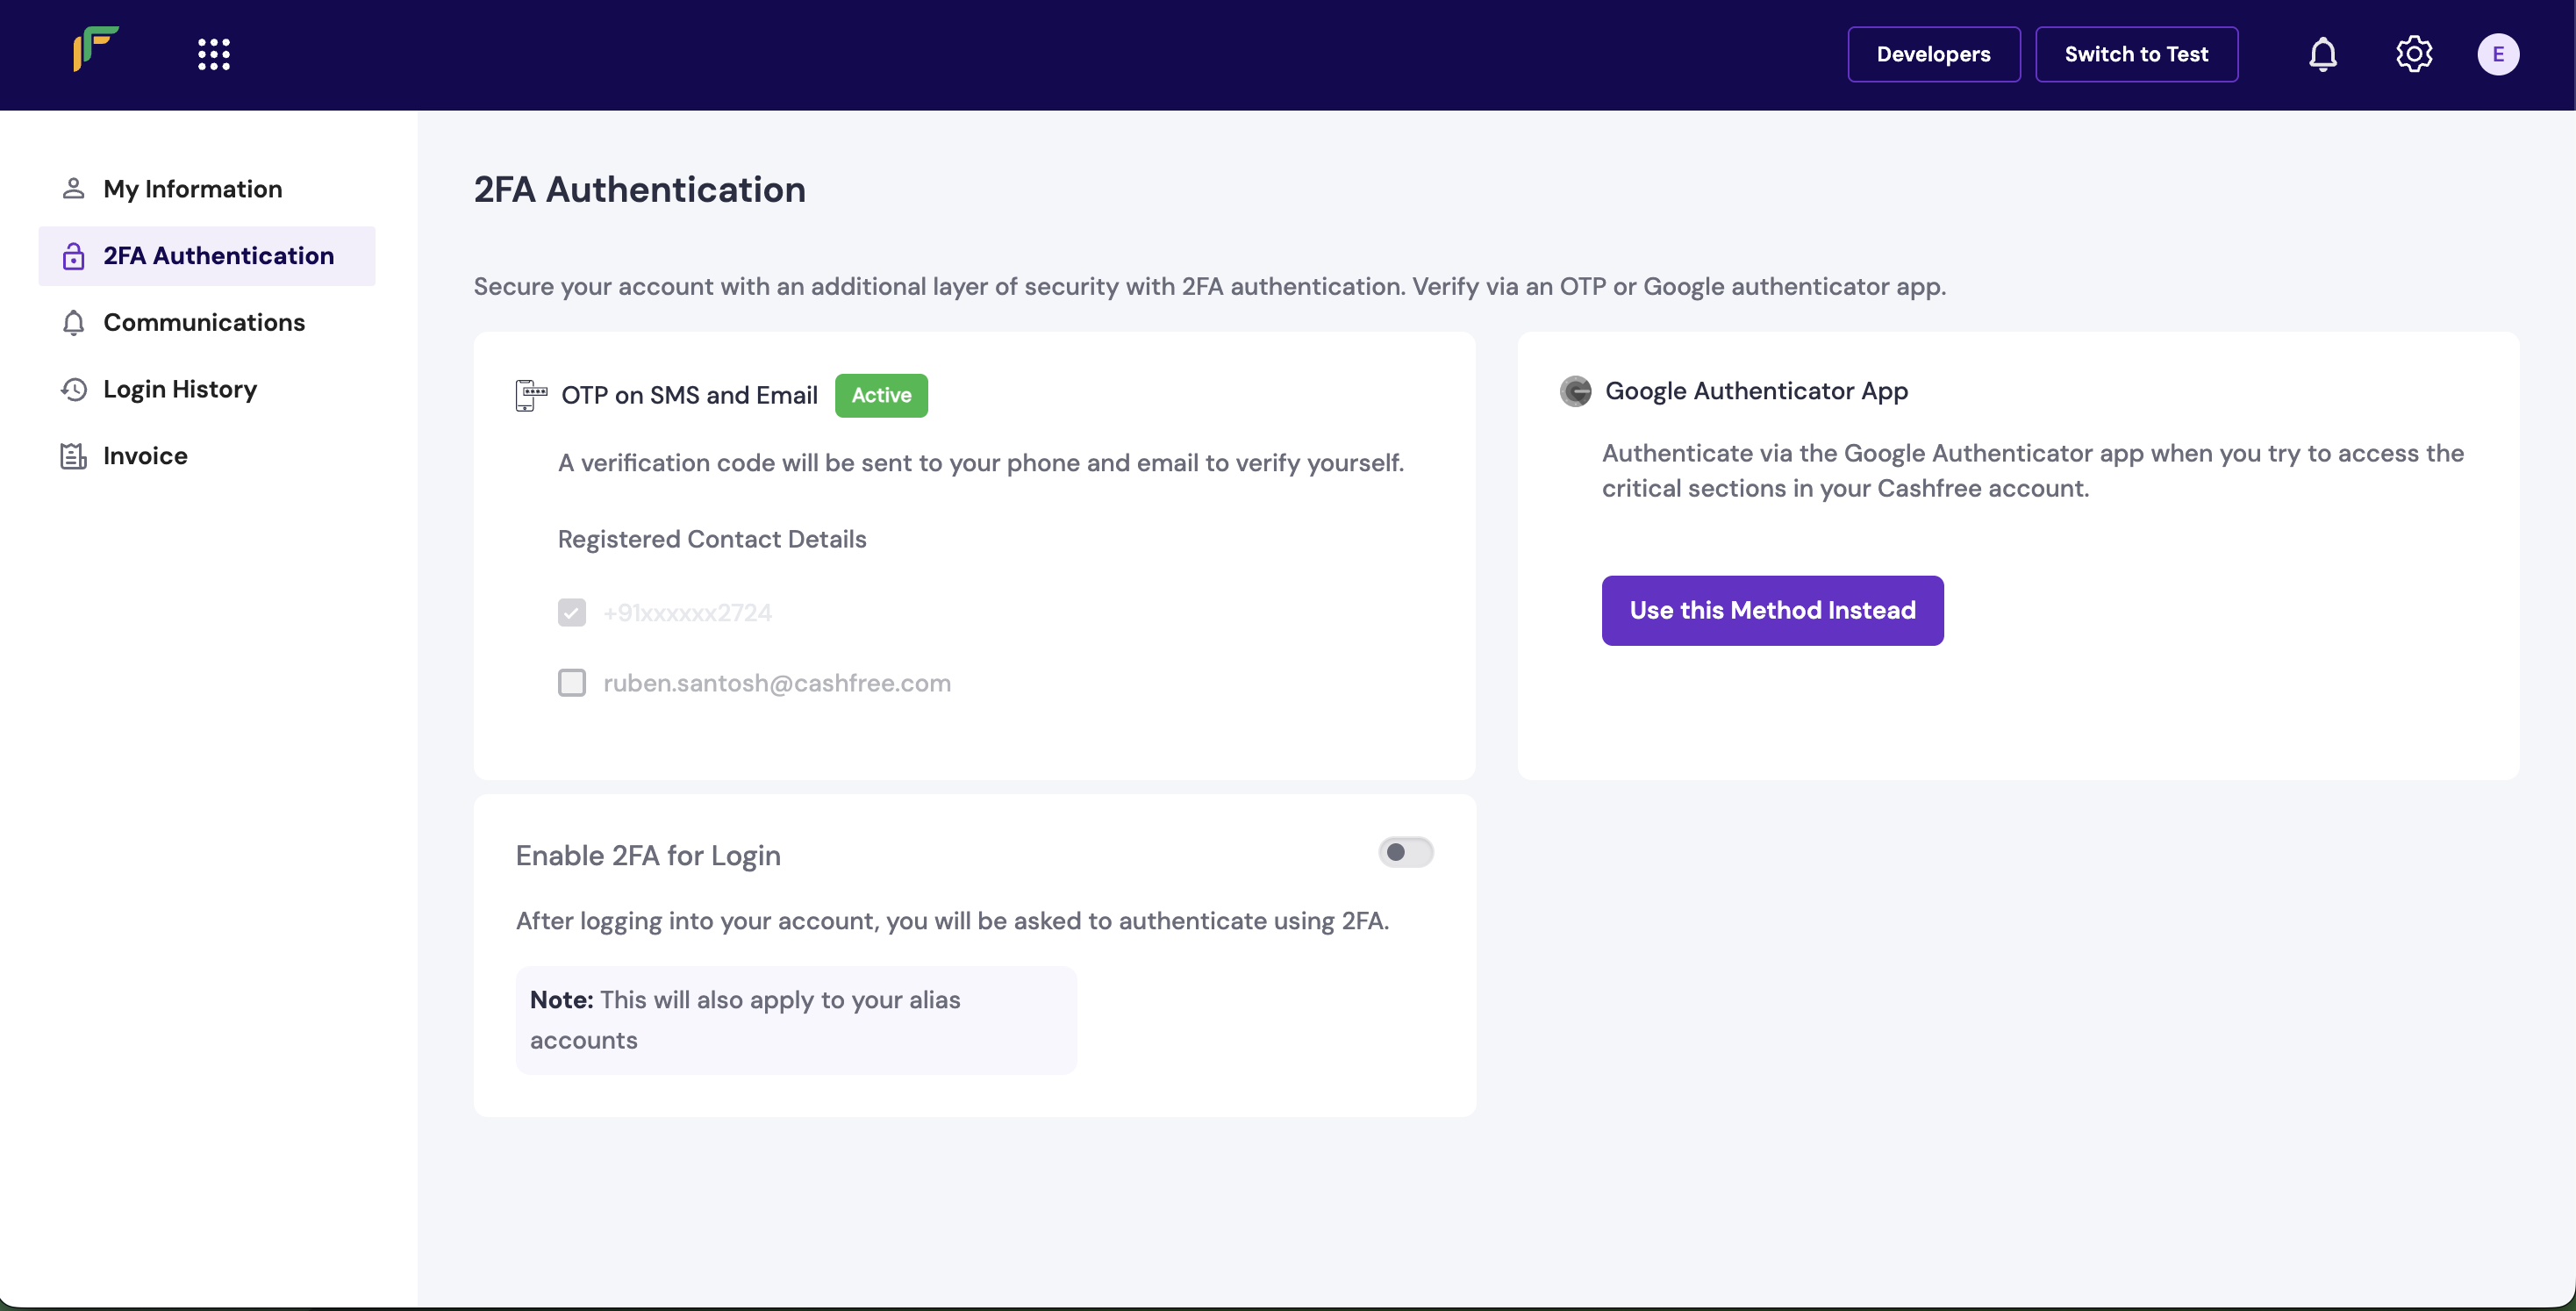Click the Google Authenticator App logo
Image resolution: width=2576 pixels, height=1311 pixels.
1576,391
